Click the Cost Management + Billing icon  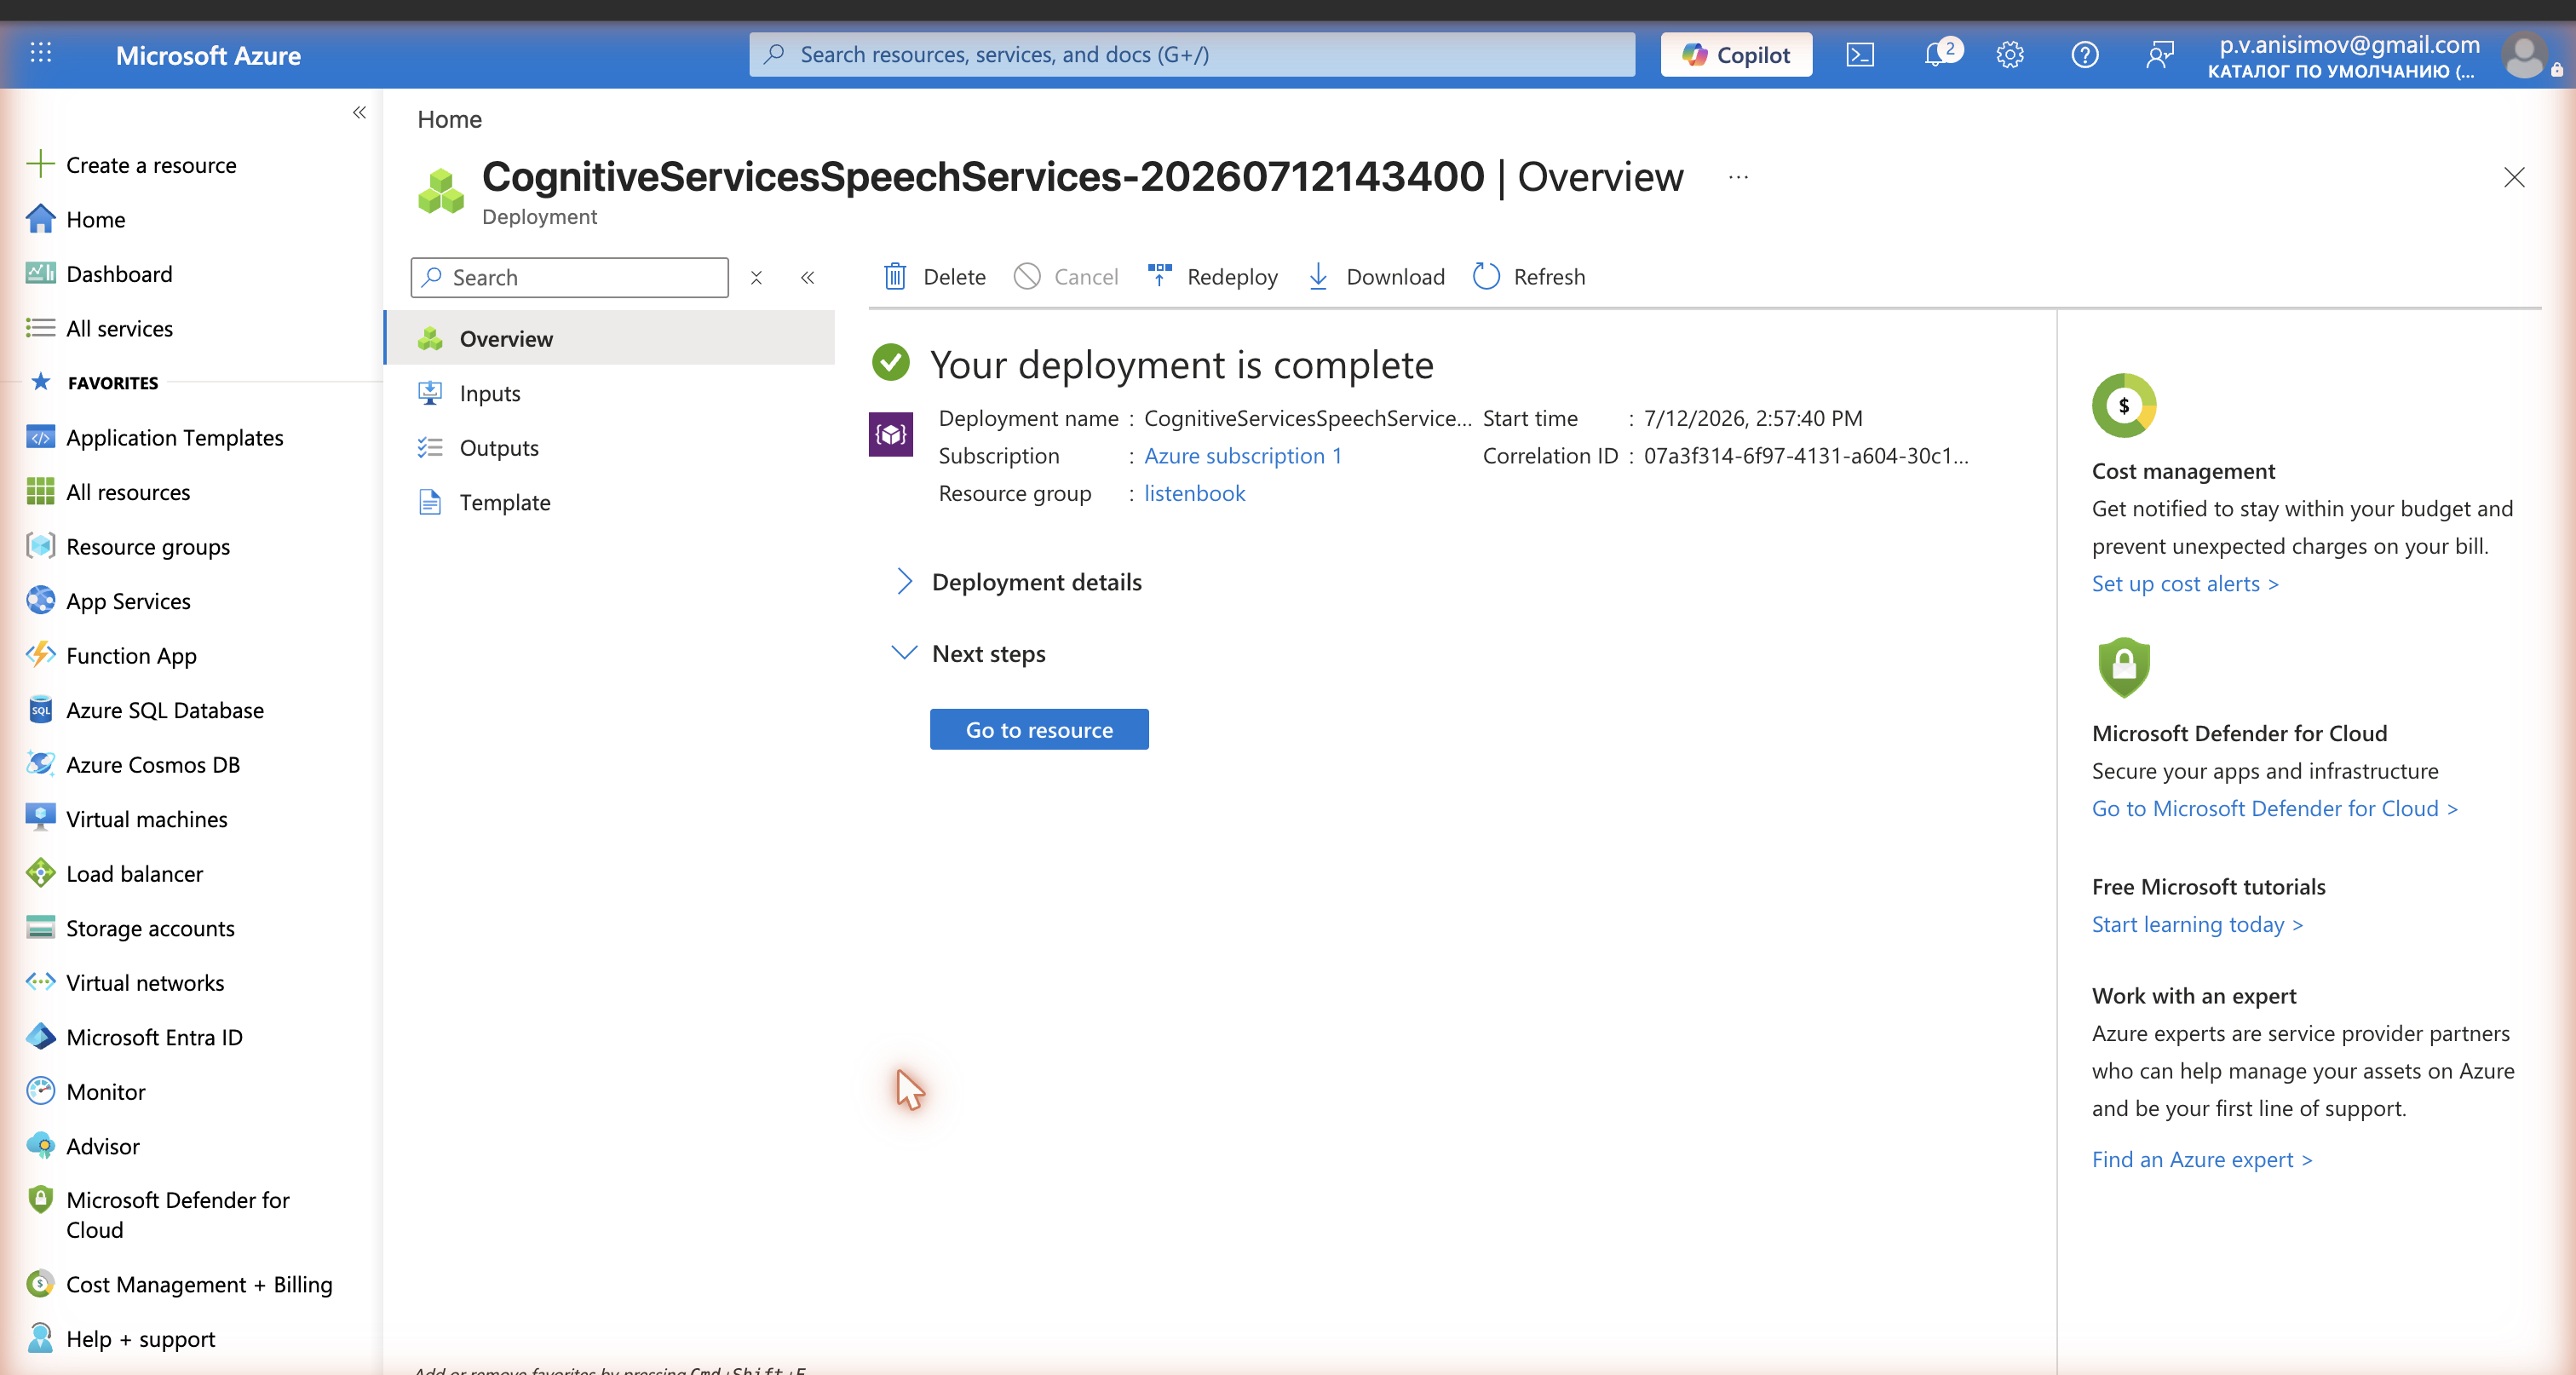(x=40, y=1284)
